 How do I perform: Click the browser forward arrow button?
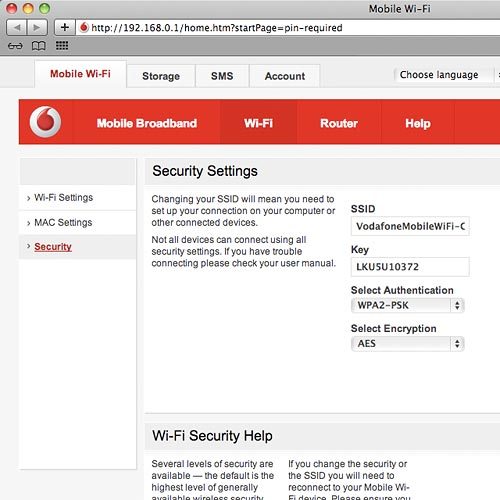pos(37,27)
